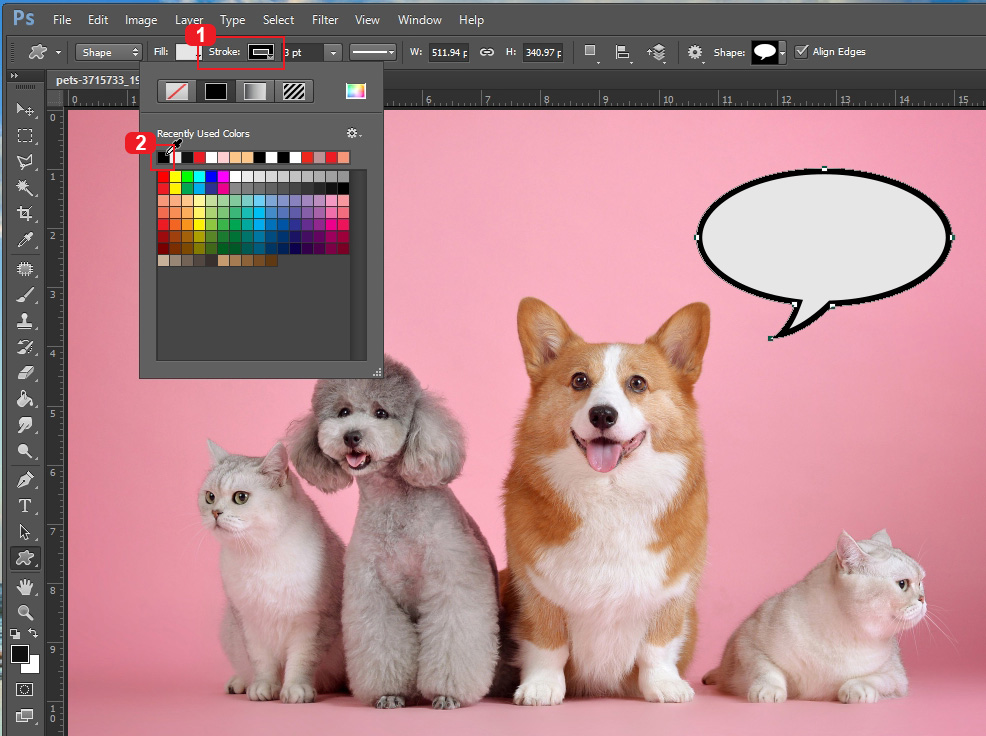
Task: Select the Smudge tool
Action: (x=25, y=425)
